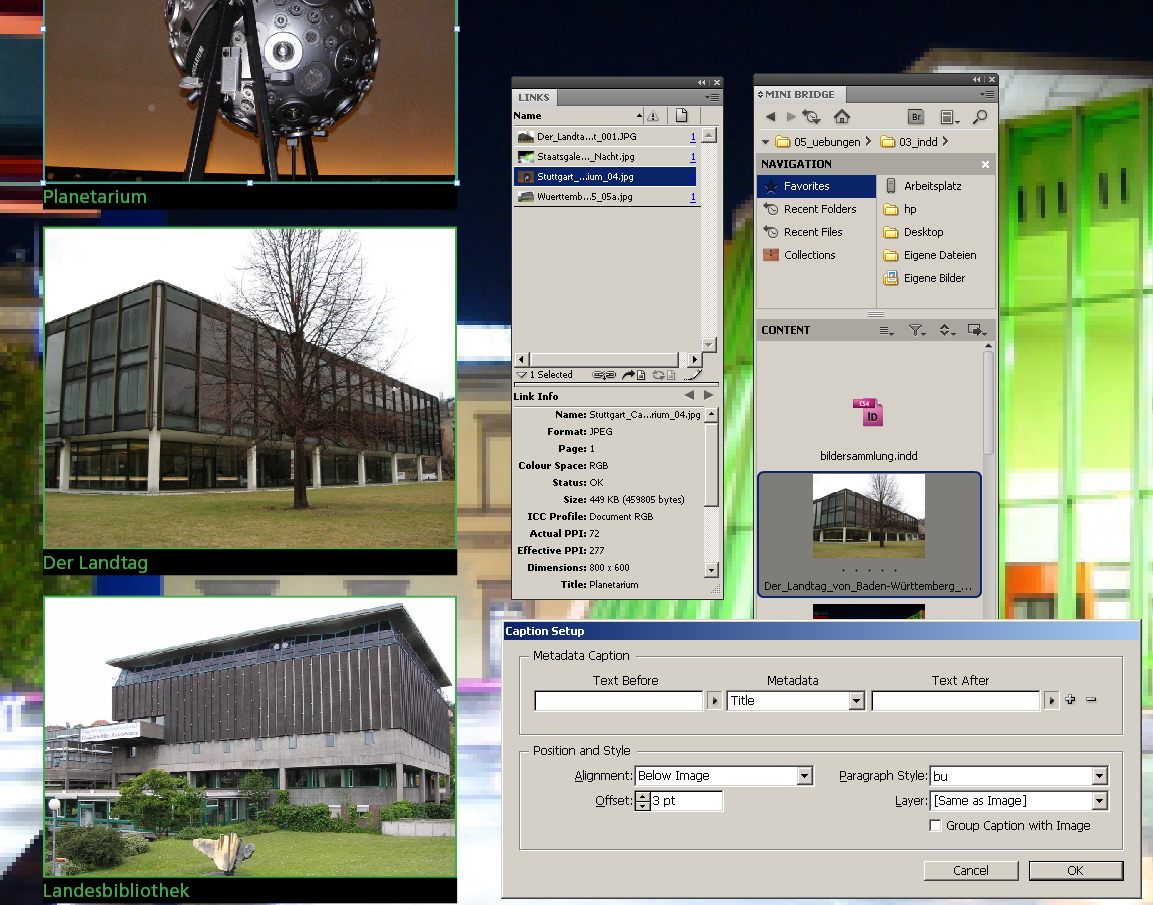The image size is (1153, 905).
Task: Open Text Before special characters menu
Action: (714, 701)
